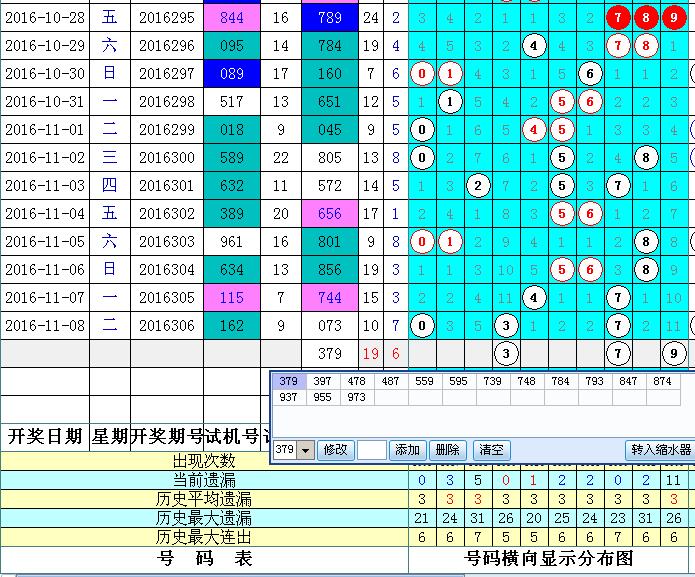695x577 pixels.
Task: Open the 379 number dropdown
Action: pyautogui.click(x=306, y=450)
